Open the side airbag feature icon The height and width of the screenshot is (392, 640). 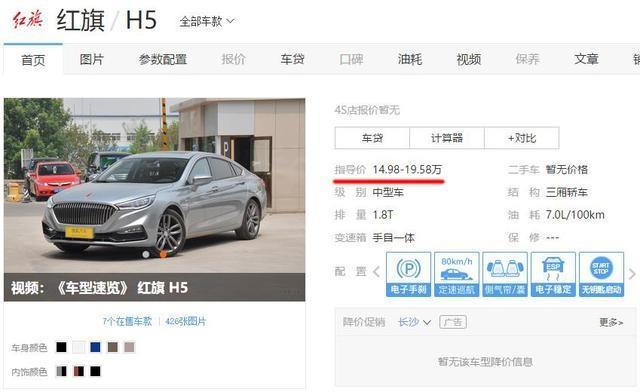(505, 274)
